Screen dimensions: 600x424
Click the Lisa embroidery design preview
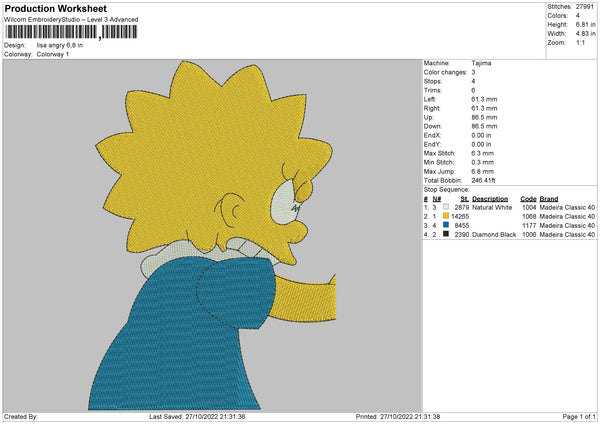[x=213, y=235]
